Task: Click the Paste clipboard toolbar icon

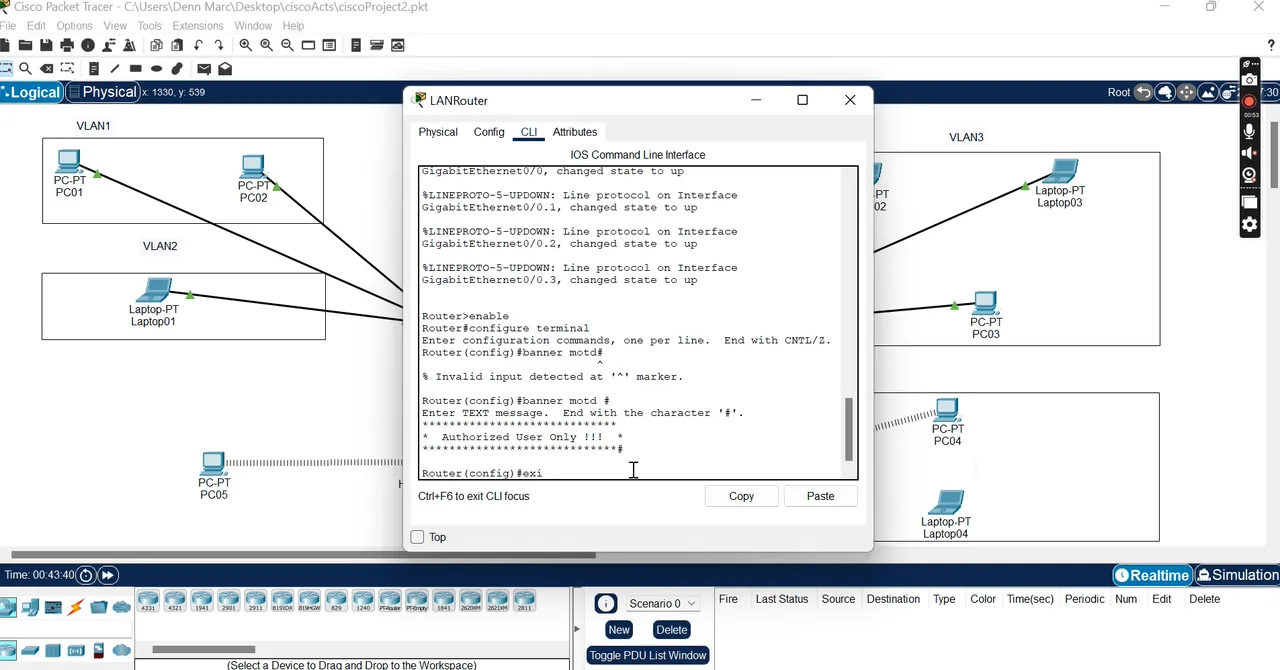Action: [x=177, y=45]
